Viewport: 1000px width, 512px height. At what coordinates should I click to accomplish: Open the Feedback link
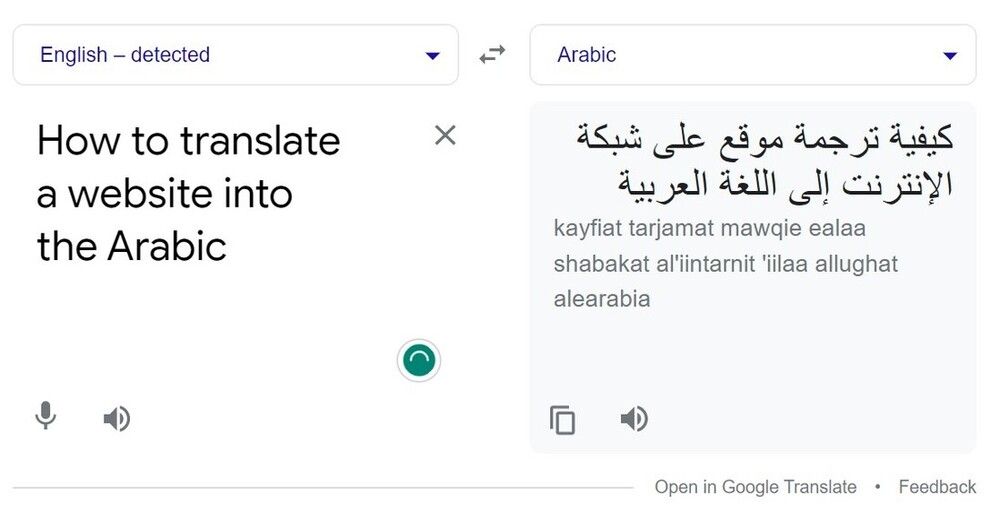(937, 487)
